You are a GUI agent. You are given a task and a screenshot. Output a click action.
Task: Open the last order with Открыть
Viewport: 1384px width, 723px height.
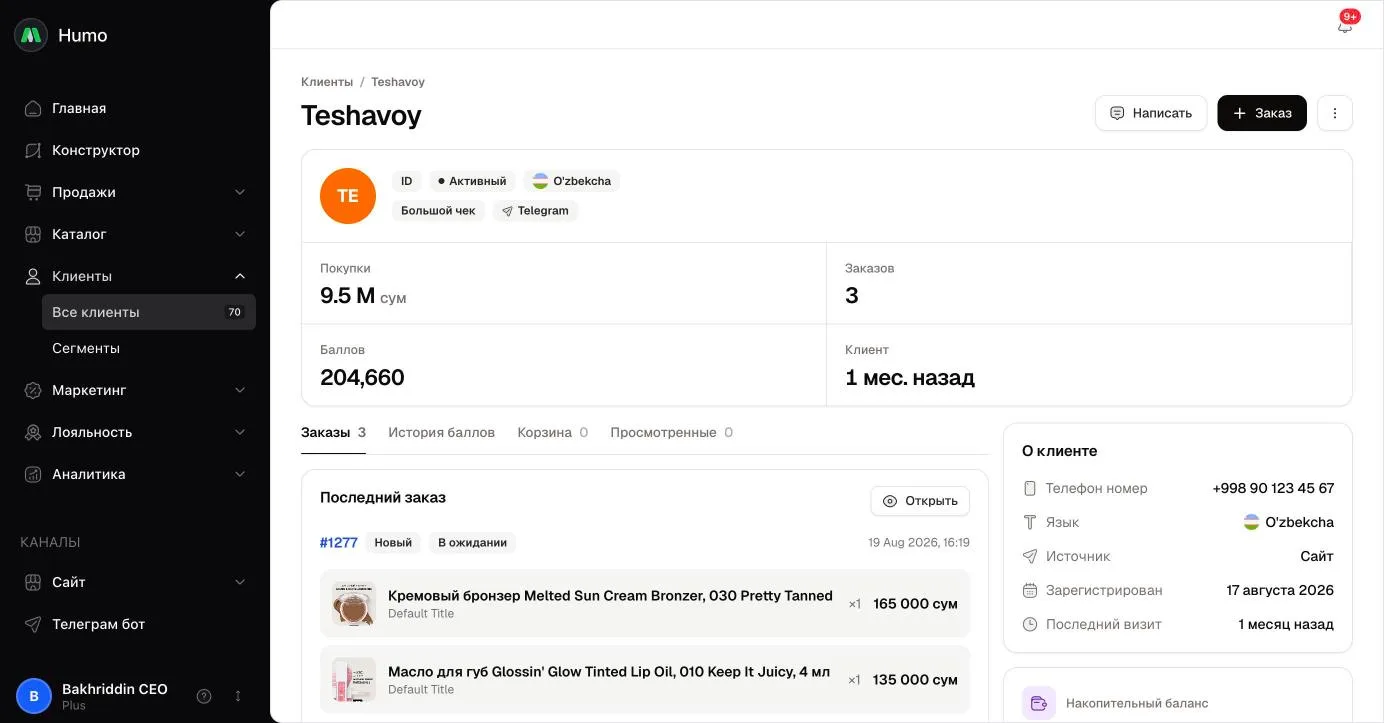[x=920, y=501]
